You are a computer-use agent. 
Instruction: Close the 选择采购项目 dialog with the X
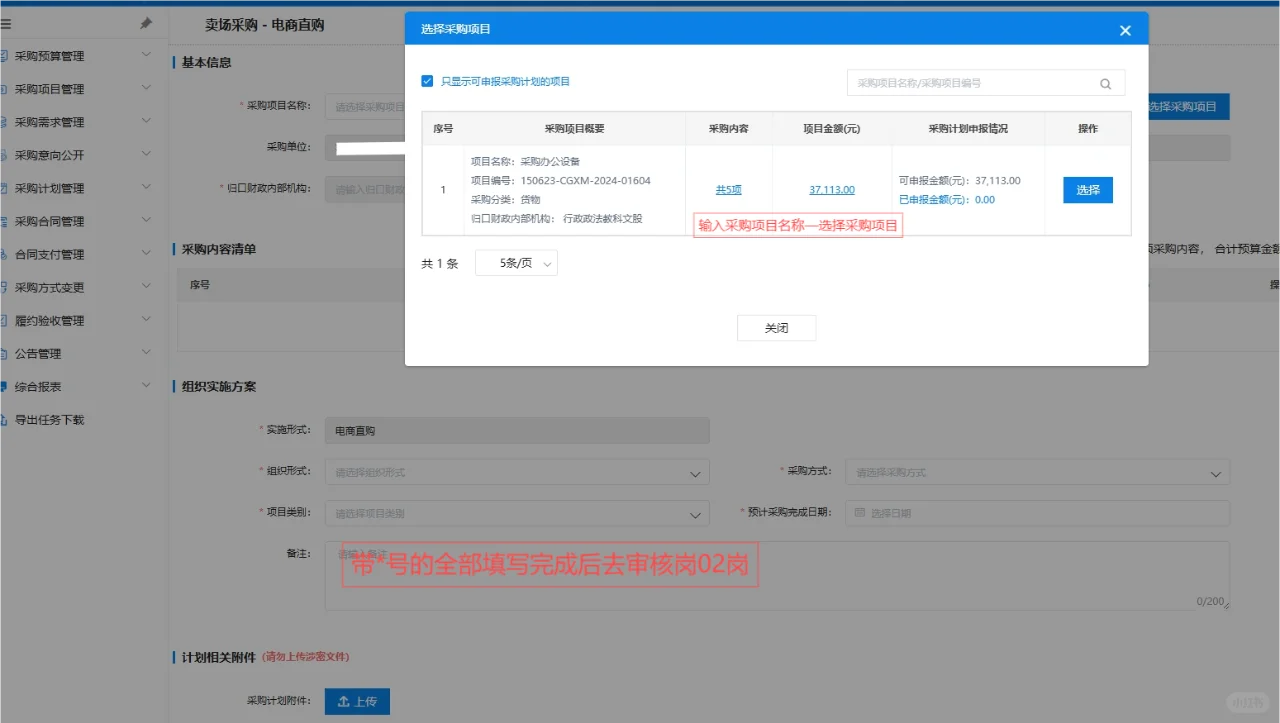pyautogui.click(x=1125, y=31)
